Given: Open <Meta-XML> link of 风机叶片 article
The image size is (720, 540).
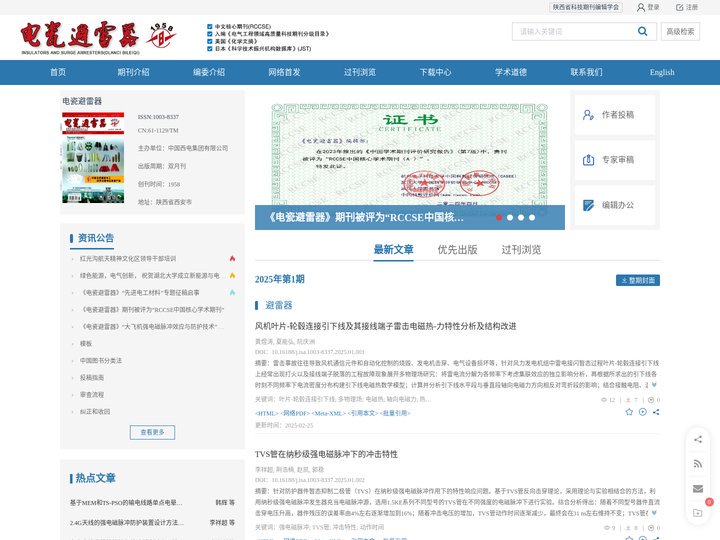Looking at the screenshot, I should pos(329,413).
